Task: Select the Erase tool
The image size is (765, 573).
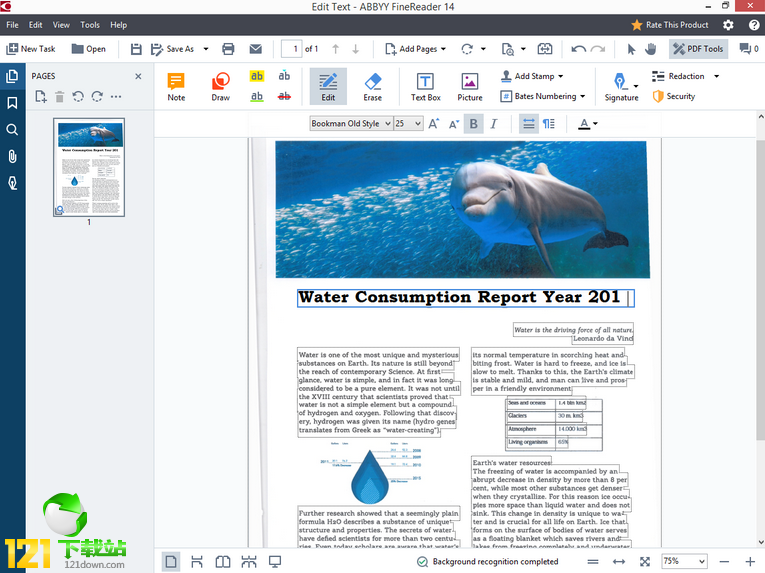Action: pos(372,87)
